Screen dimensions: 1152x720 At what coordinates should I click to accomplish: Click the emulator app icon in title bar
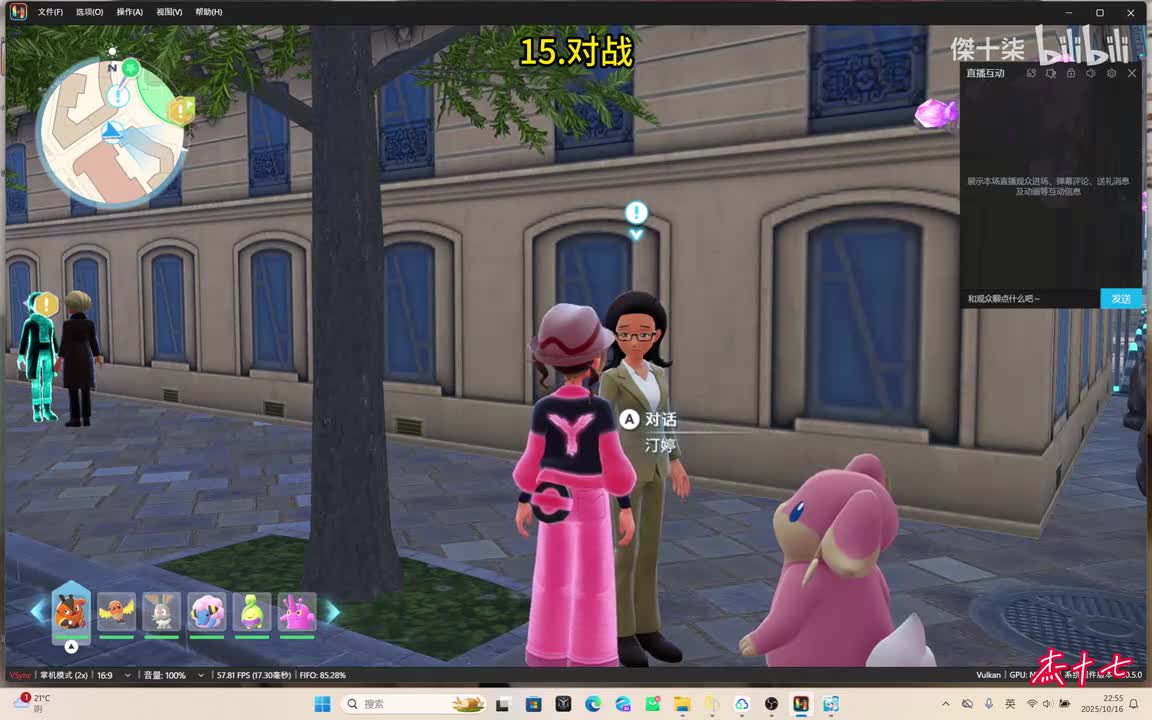tap(18, 12)
